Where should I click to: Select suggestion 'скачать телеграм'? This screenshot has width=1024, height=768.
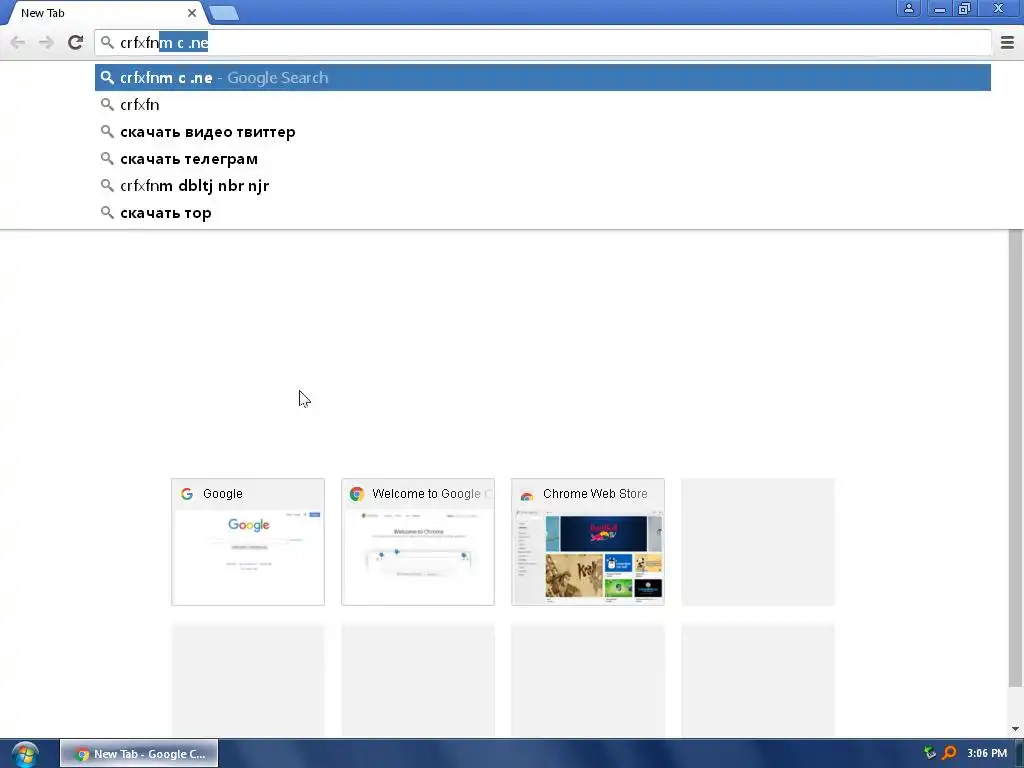point(543,159)
